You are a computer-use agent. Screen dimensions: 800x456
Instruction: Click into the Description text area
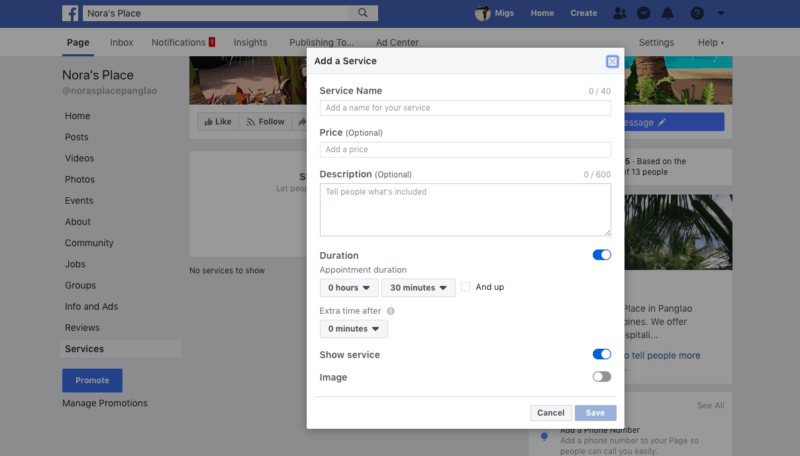point(465,210)
